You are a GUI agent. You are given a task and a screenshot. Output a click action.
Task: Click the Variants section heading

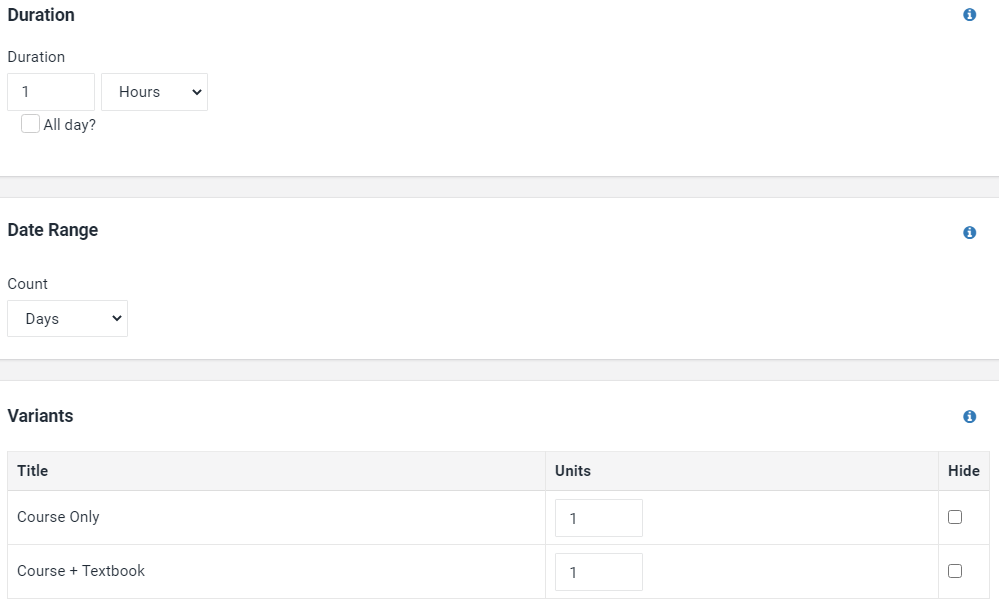pos(40,416)
